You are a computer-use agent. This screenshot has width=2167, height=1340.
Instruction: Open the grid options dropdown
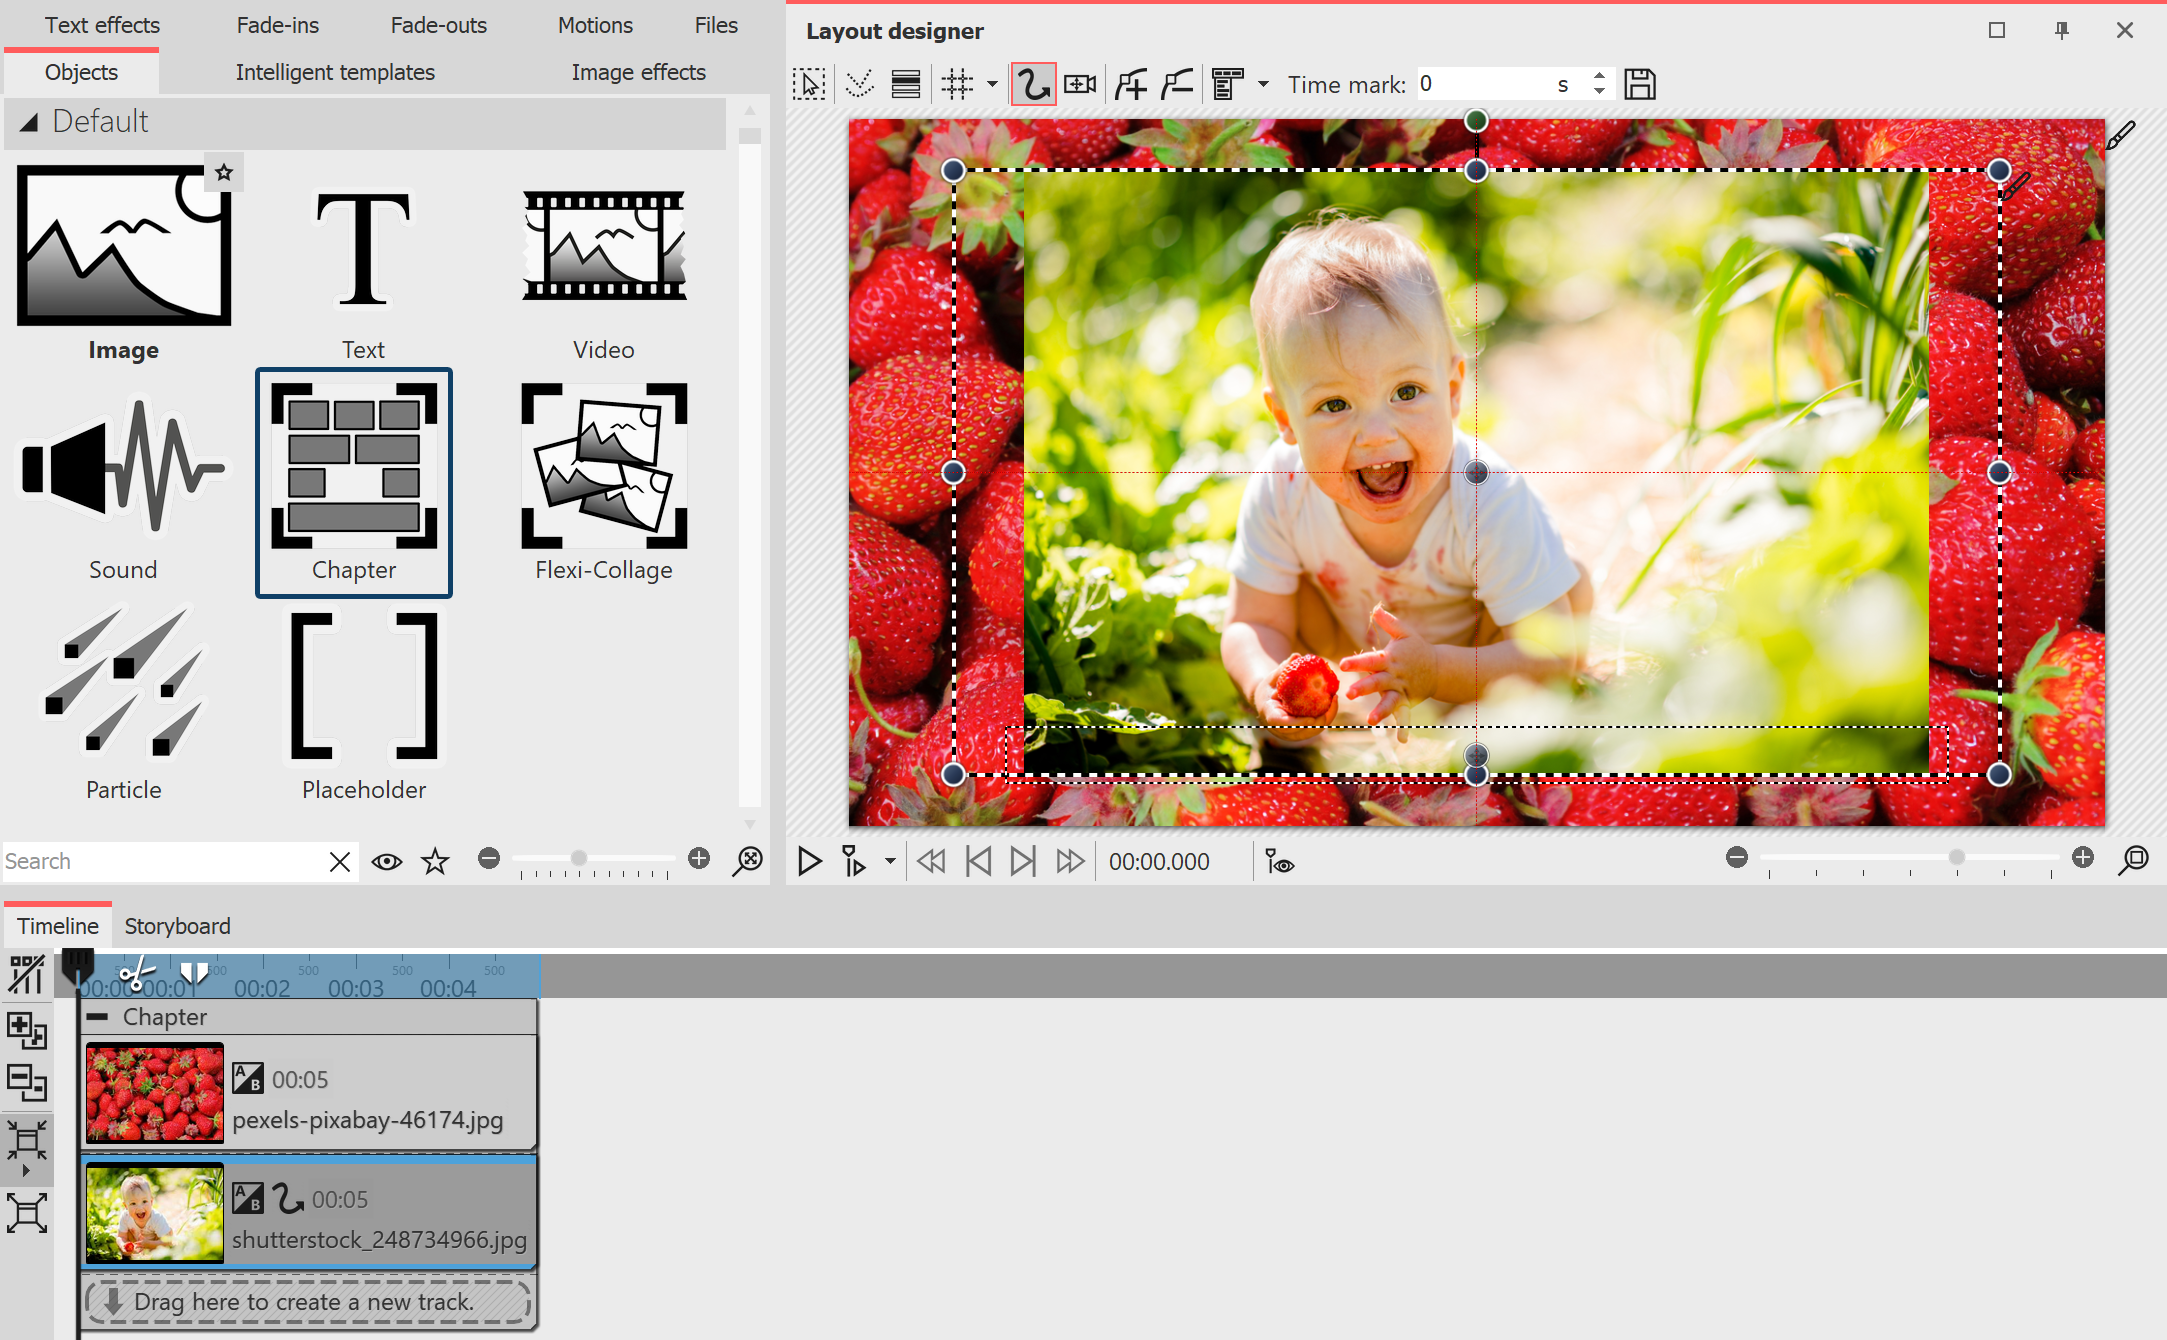coord(991,84)
